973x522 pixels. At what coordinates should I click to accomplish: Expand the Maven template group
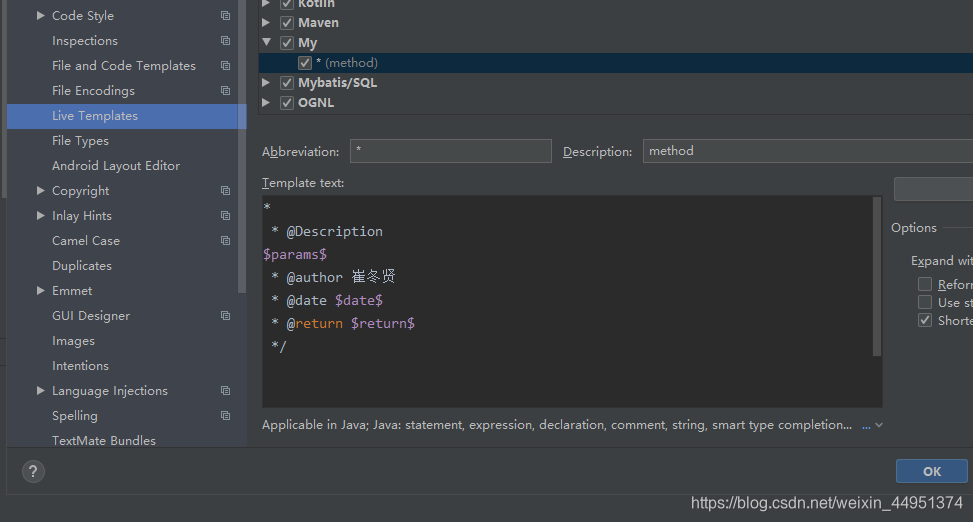click(266, 23)
